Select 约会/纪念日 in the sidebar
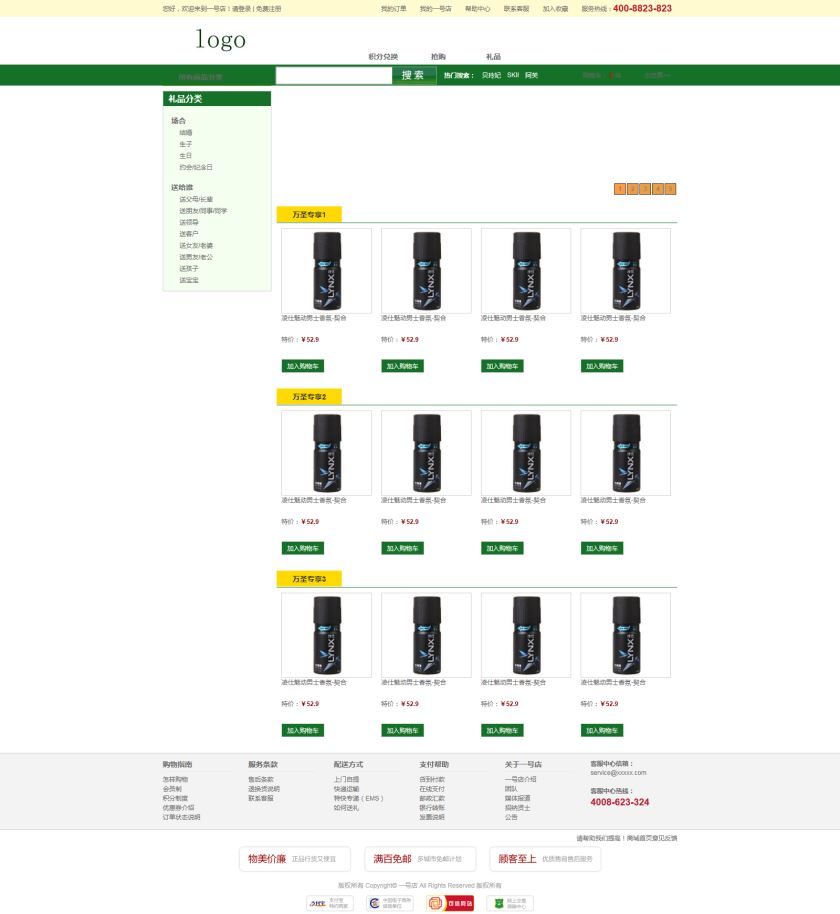The image size is (840, 914). coord(196,167)
